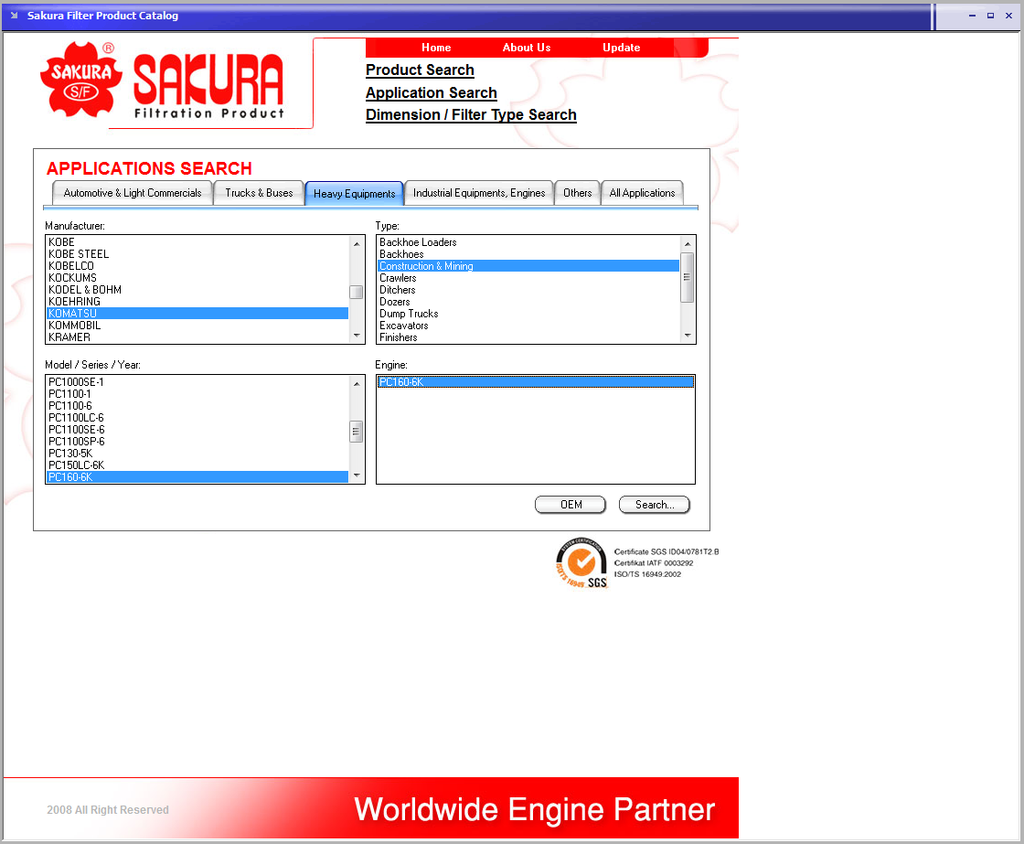Open the About Us page
1024x844 pixels.
click(x=526, y=48)
